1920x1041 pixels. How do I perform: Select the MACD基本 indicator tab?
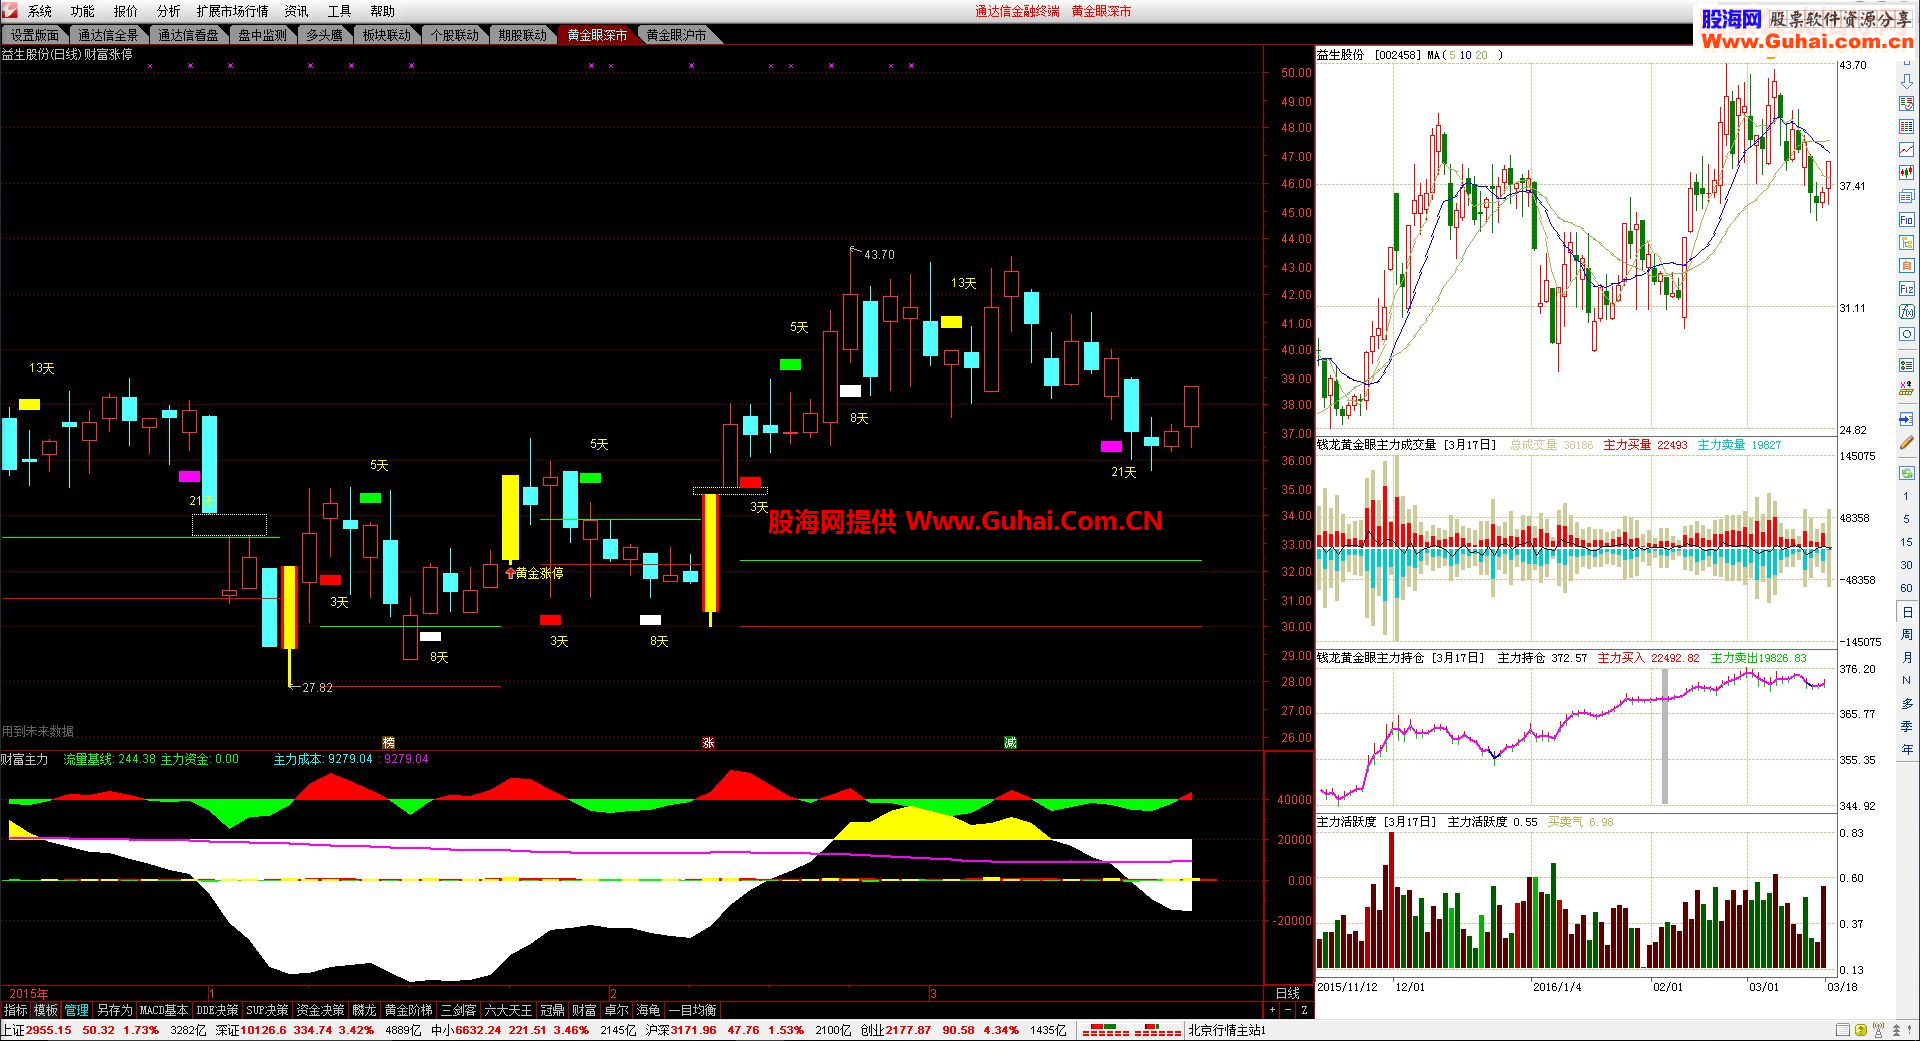tap(164, 1011)
